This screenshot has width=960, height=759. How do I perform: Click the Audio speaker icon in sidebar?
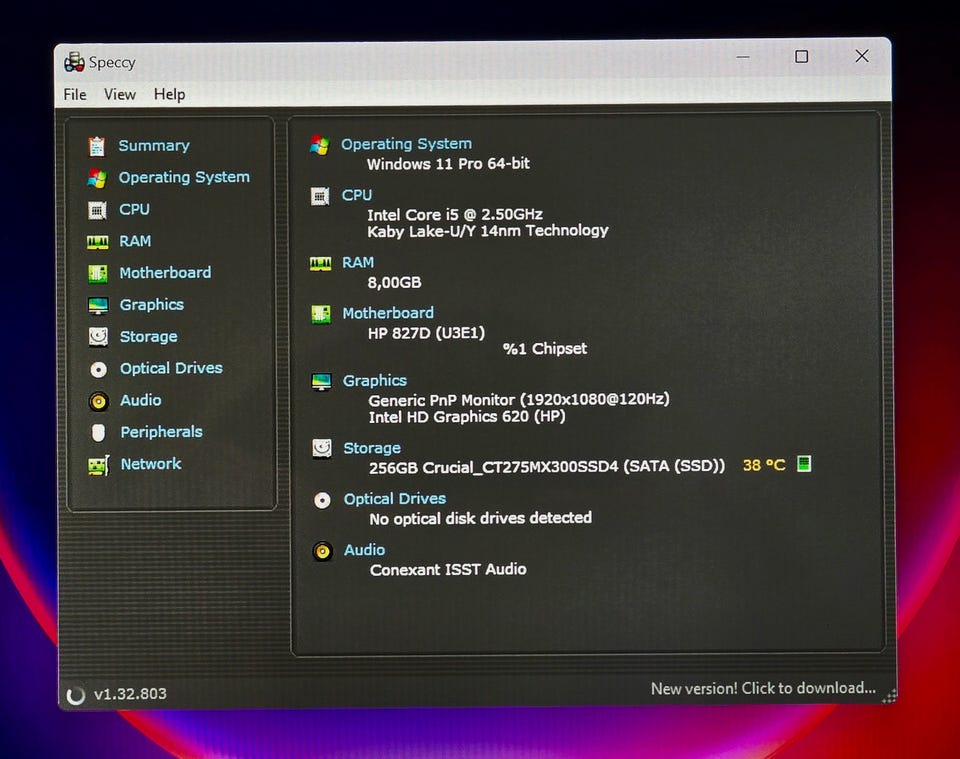pos(99,401)
